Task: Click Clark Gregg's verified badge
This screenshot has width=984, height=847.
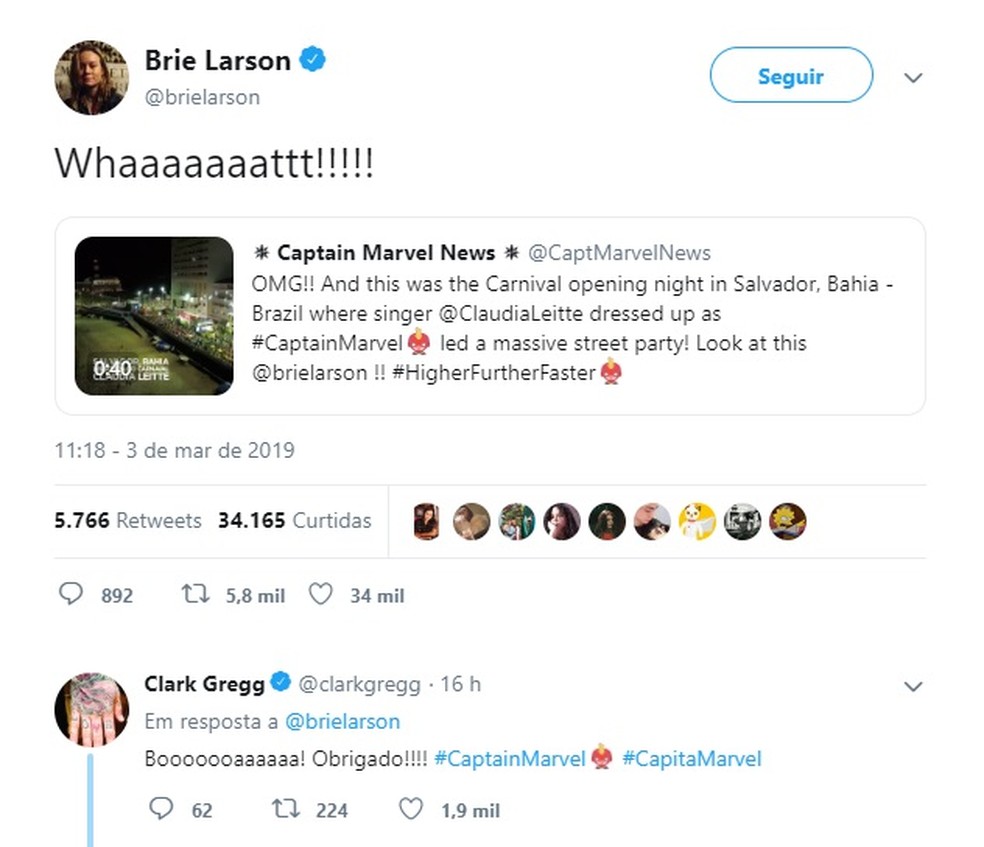Action: 281,682
